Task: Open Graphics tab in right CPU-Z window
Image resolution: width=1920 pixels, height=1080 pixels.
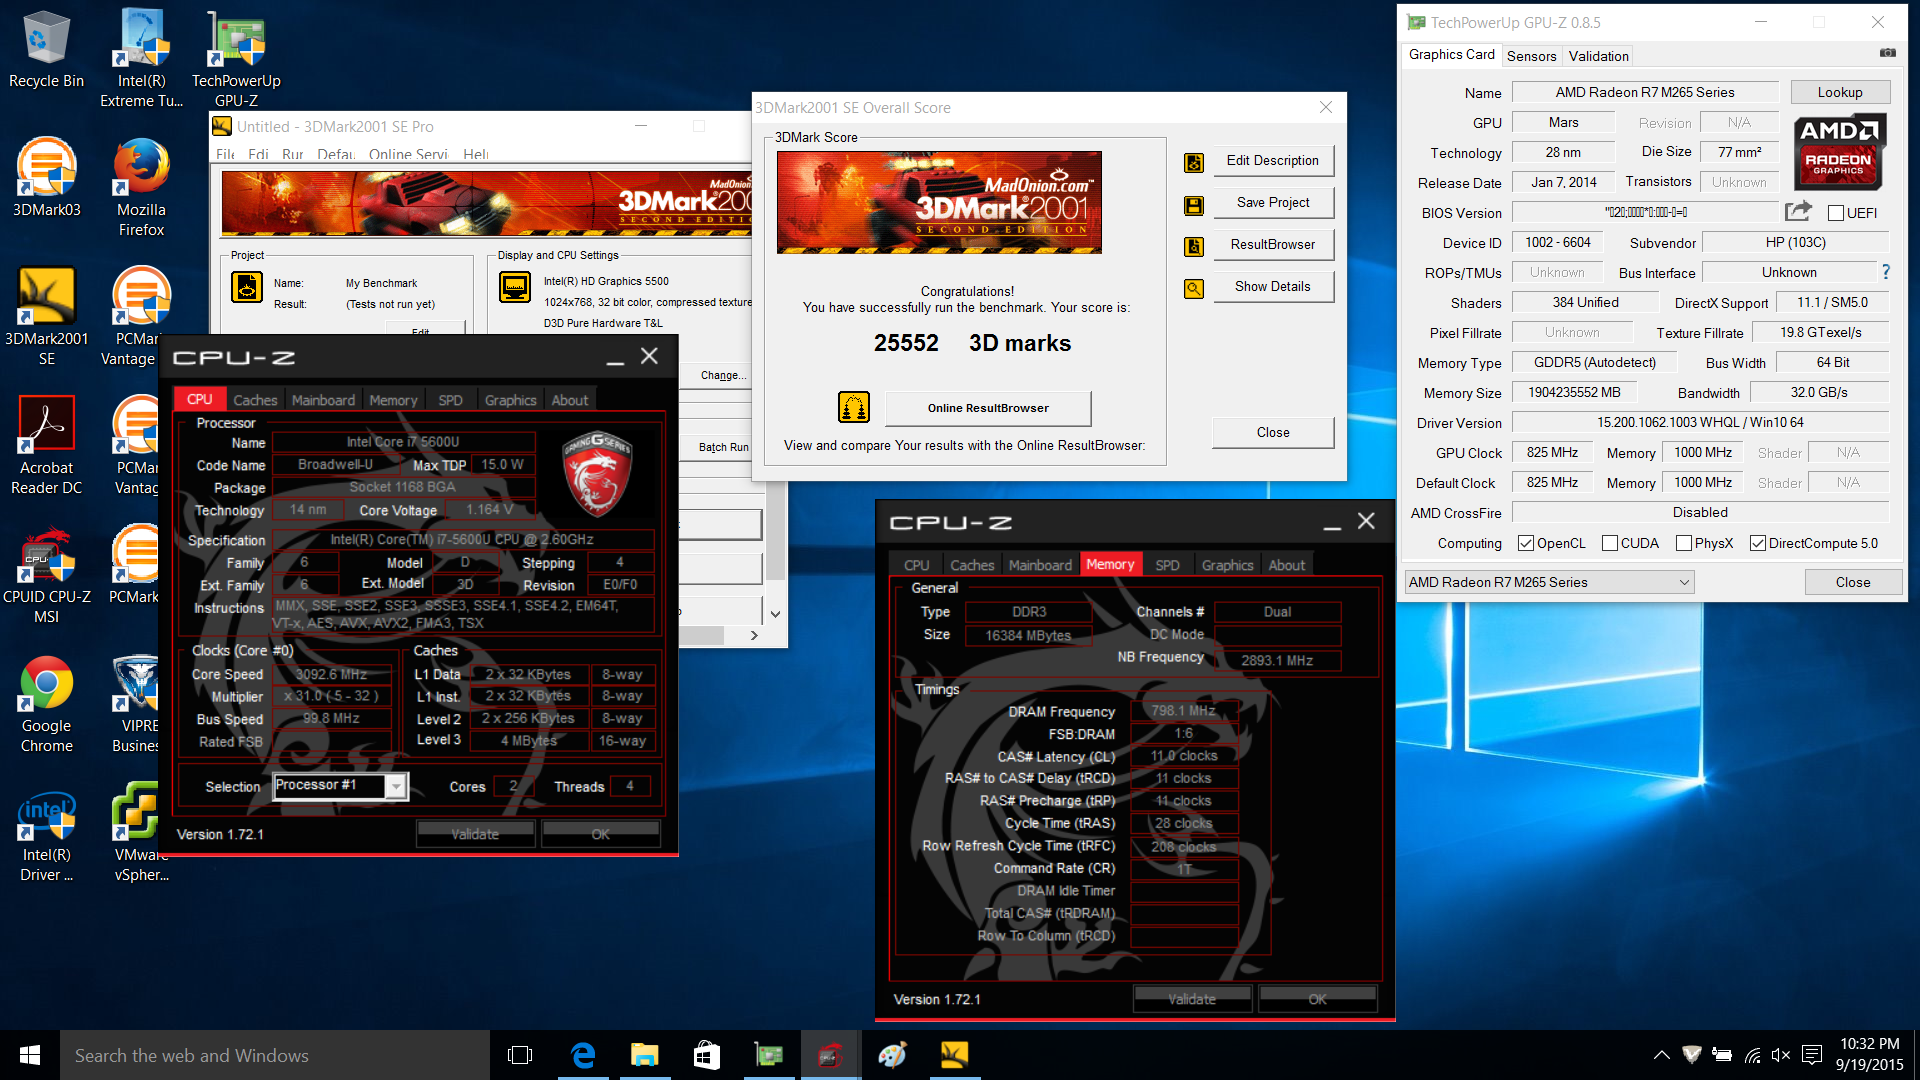Action: point(1227,565)
